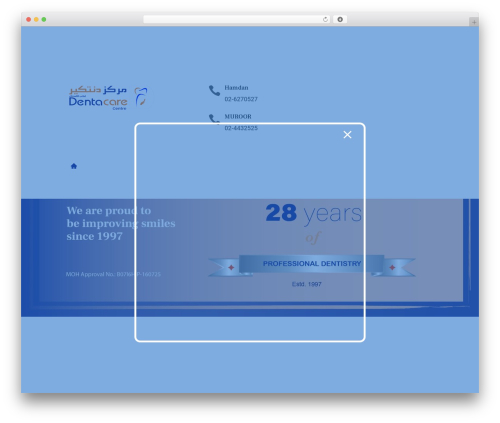Viewport: 500px width, 423px height.
Task: Close the popup with the X icon
Action: tap(347, 135)
